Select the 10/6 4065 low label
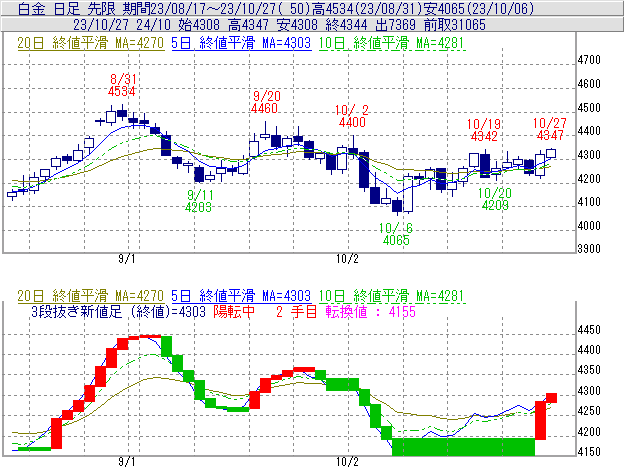This screenshot has width=624, height=475. click(x=396, y=234)
